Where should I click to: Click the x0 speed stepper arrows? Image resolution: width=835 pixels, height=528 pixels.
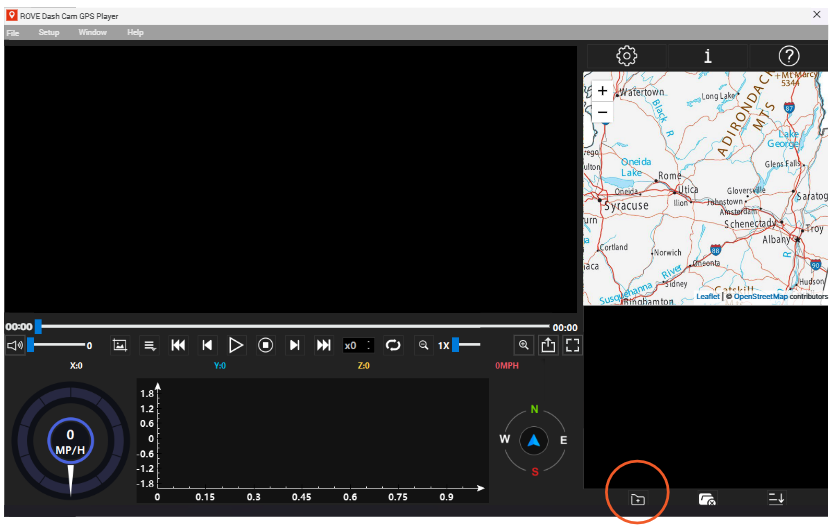(370, 345)
